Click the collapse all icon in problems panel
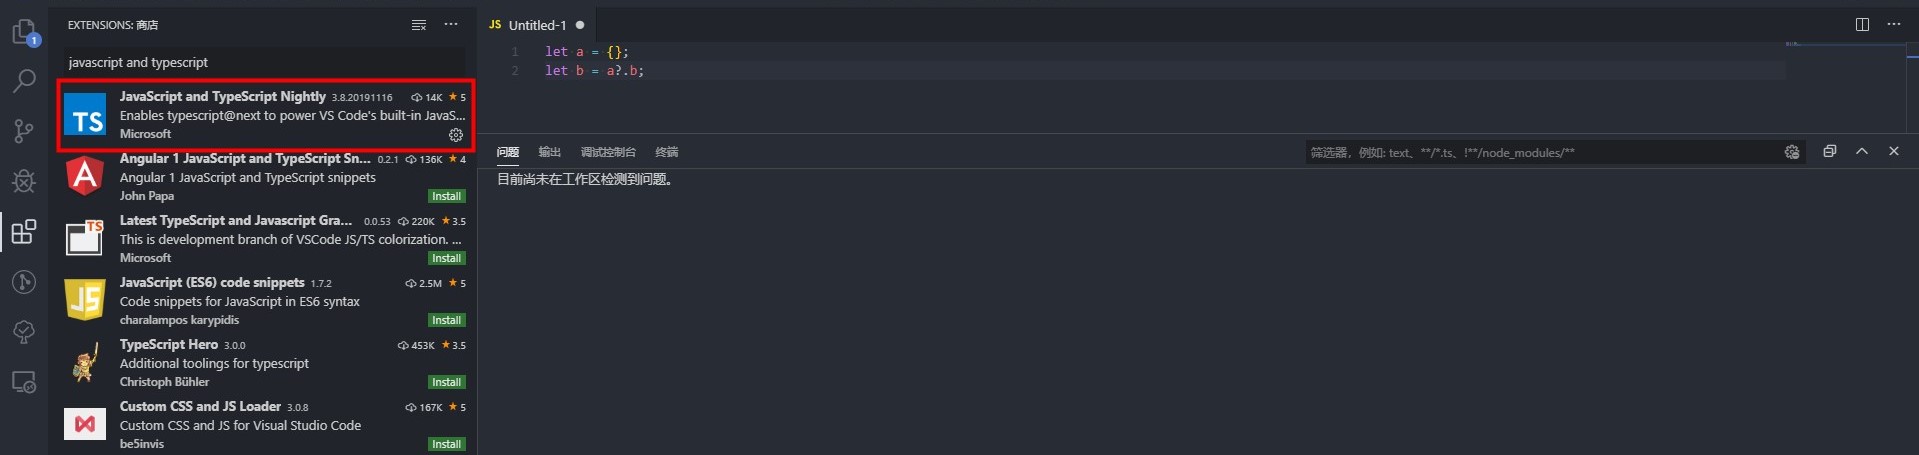Image resolution: width=1919 pixels, height=455 pixels. (1829, 152)
